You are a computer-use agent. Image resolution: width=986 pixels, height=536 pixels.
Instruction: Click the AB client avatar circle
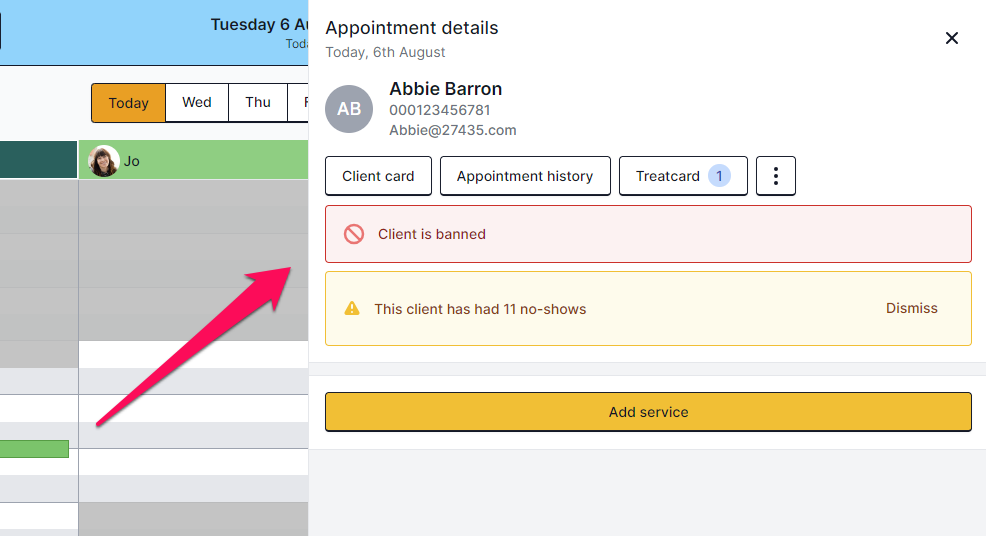pos(349,109)
